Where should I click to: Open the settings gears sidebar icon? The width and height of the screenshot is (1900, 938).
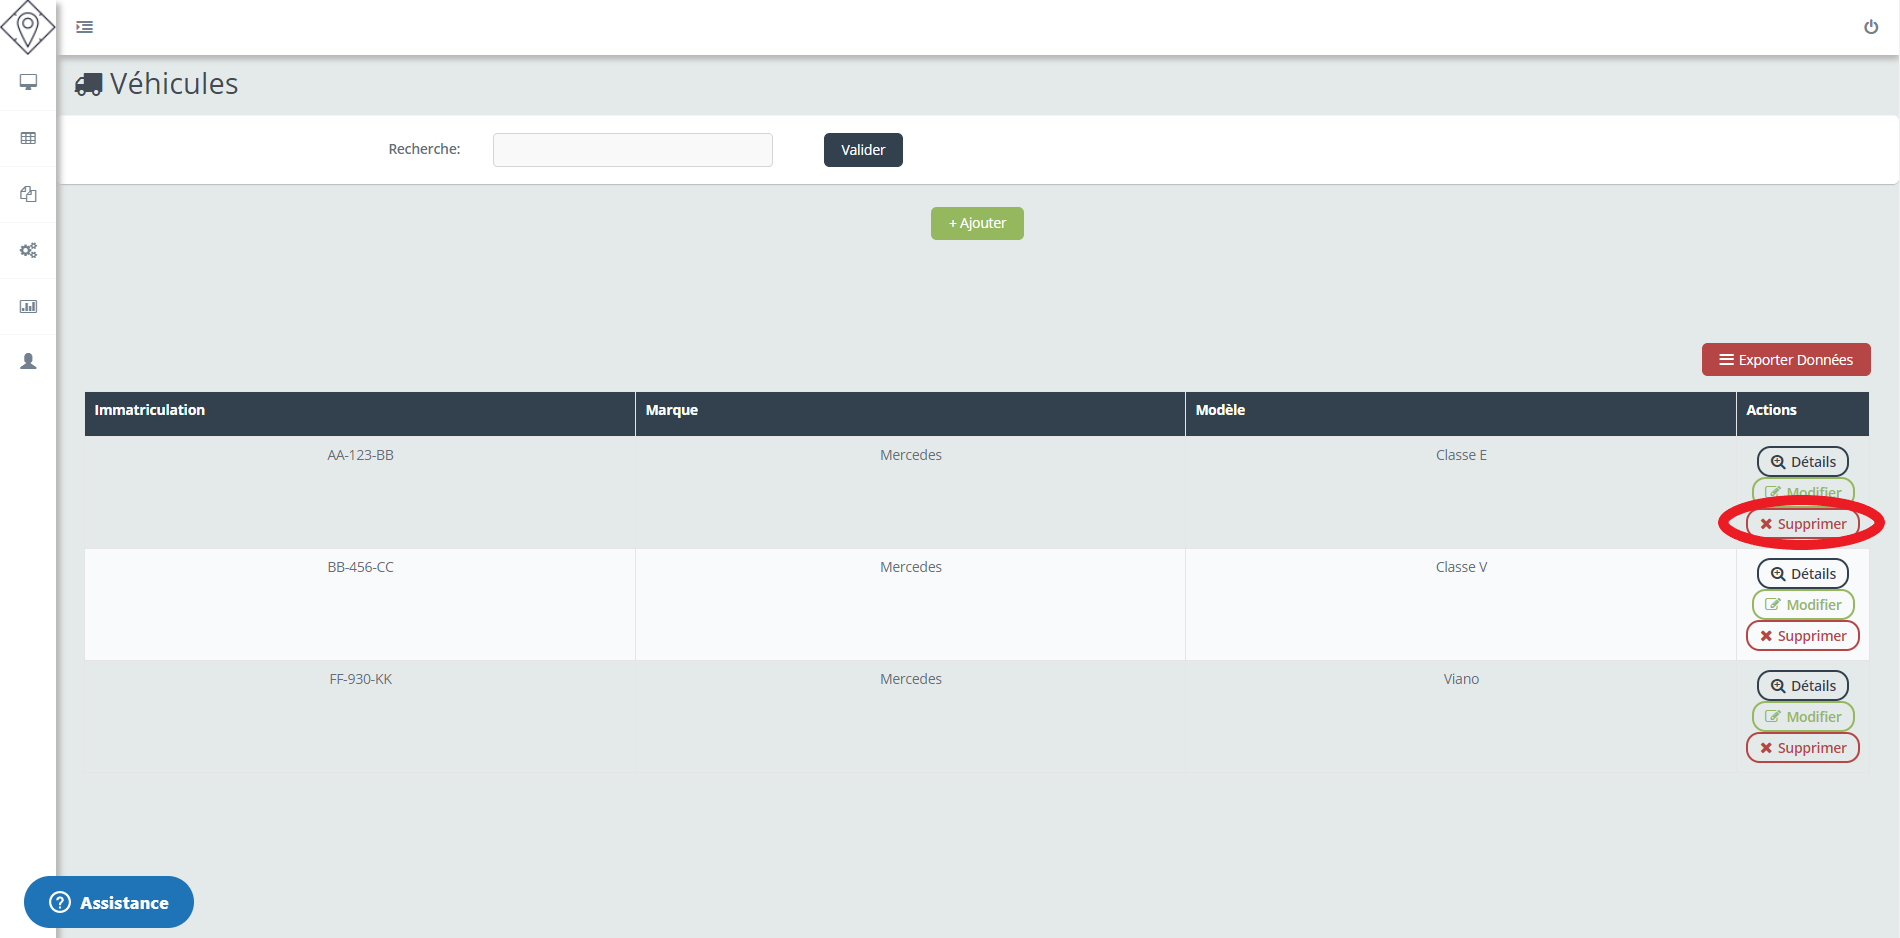tap(28, 250)
